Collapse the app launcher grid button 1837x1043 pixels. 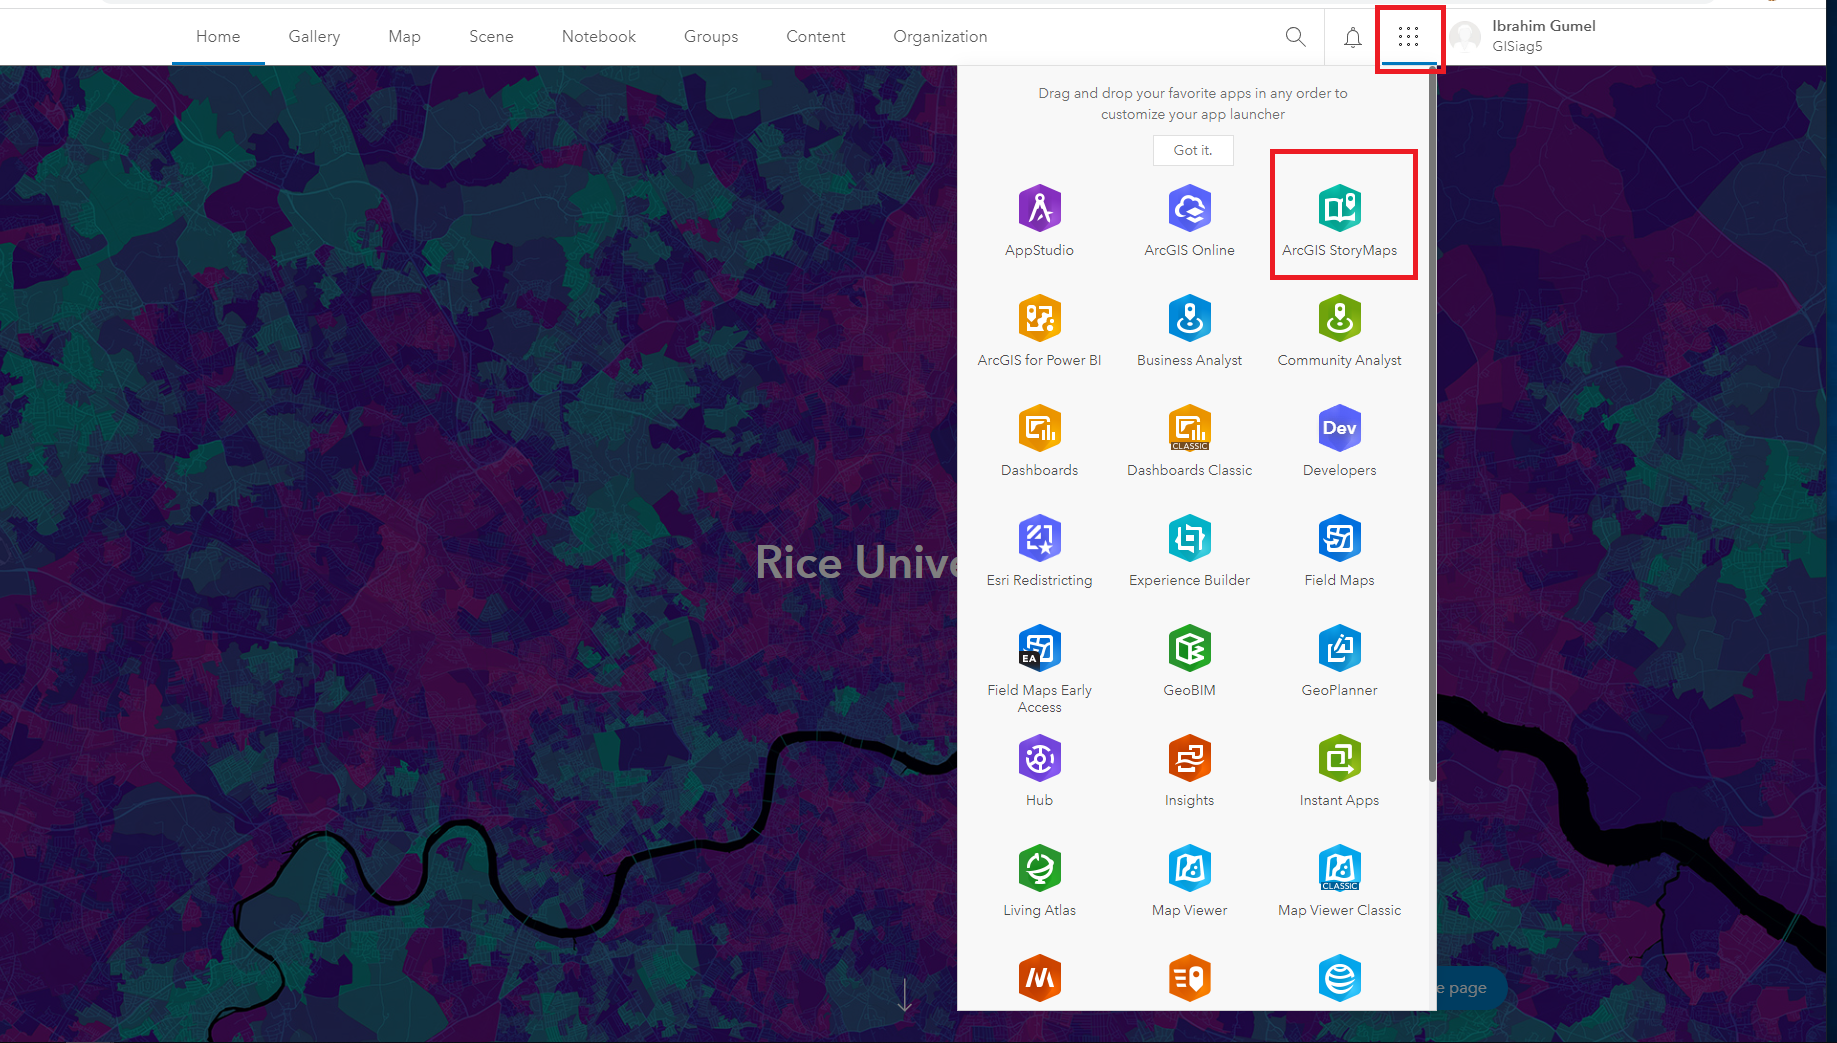point(1408,38)
